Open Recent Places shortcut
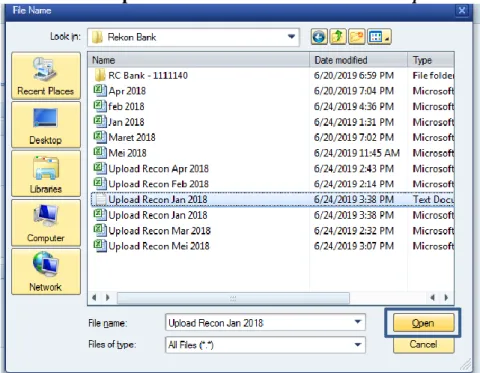Image resolution: width=480 pixels, height=373 pixels. pyautogui.click(x=46, y=76)
